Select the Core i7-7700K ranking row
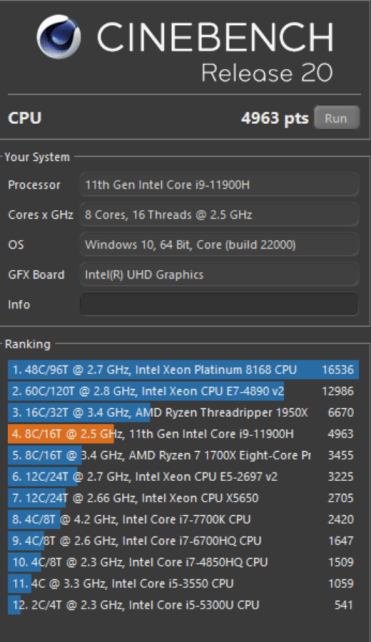 183,519
